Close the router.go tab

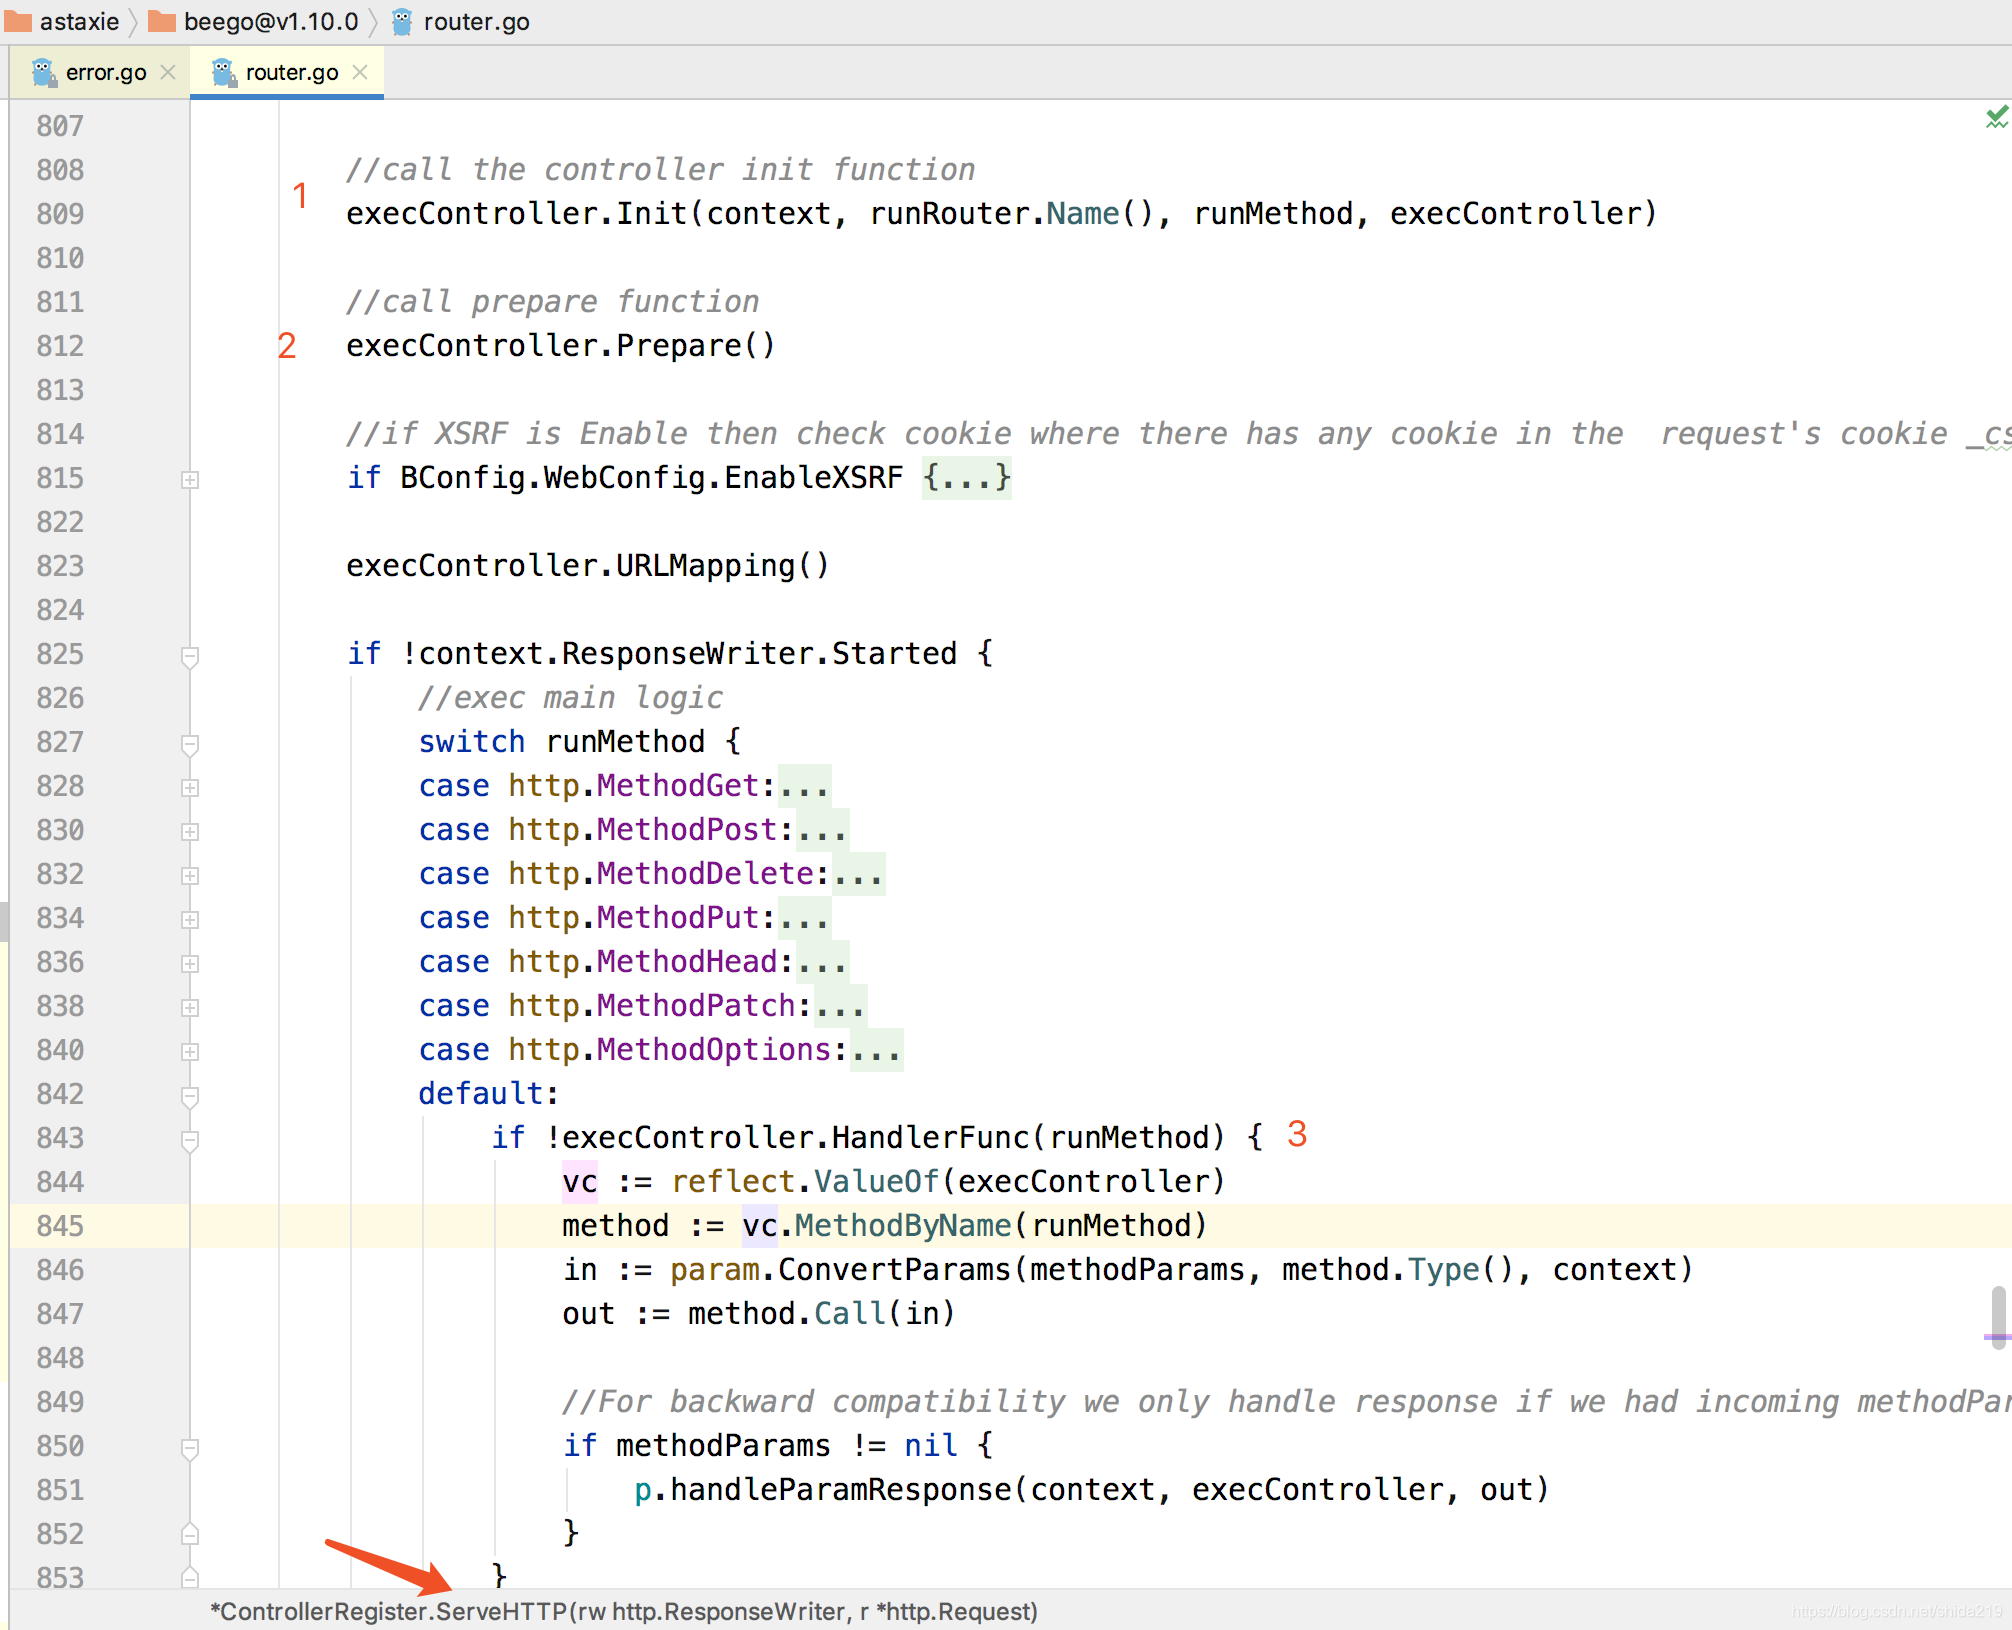click(360, 72)
